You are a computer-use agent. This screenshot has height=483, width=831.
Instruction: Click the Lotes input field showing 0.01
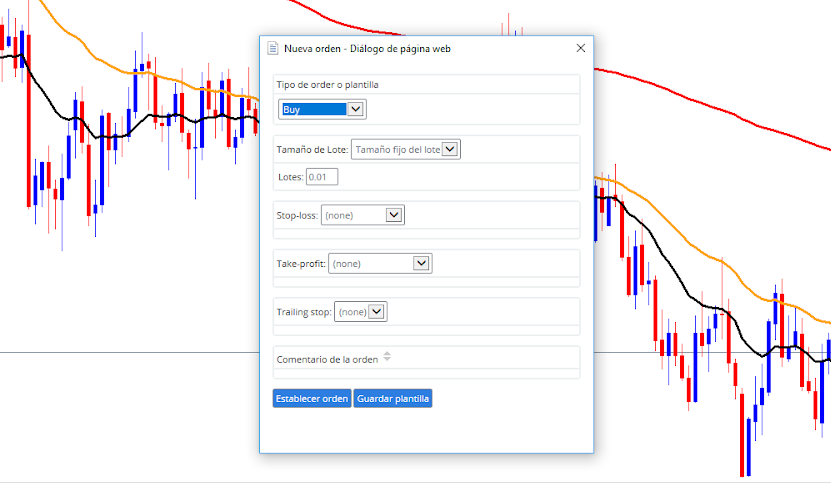pyautogui.click(x=322, y=177)
